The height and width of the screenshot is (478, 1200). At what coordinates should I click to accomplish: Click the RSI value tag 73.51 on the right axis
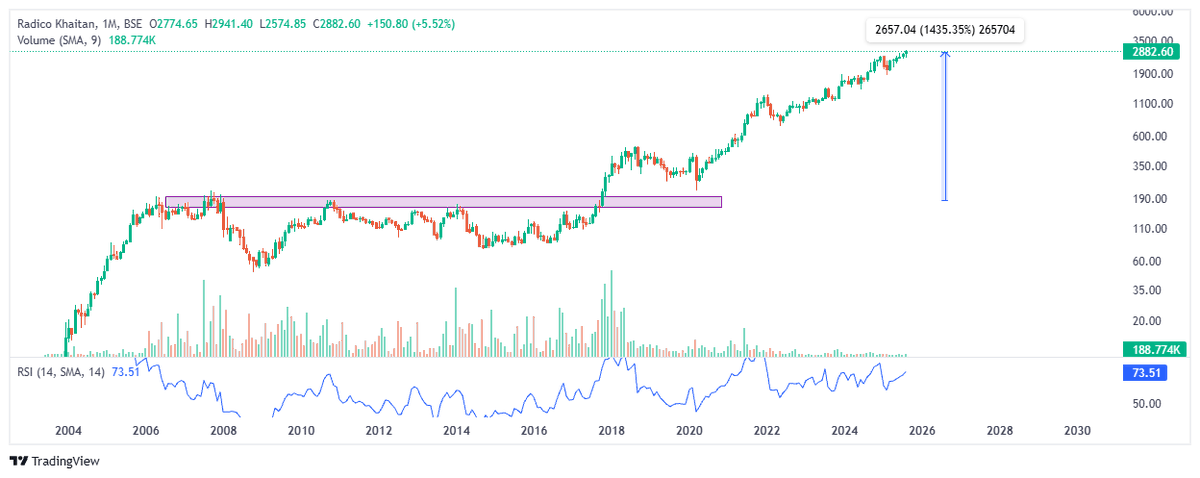tap(1147, 374)
